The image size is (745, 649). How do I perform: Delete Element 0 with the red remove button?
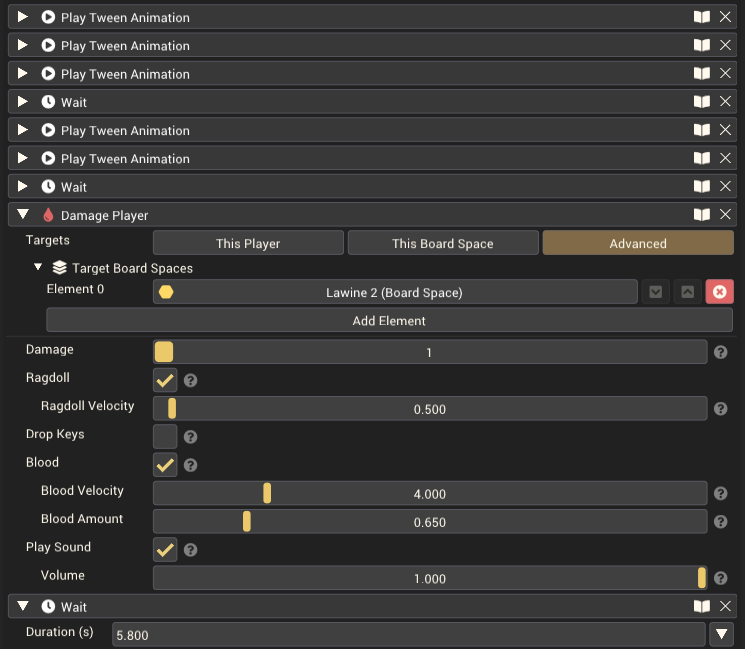tap(719, 292)
